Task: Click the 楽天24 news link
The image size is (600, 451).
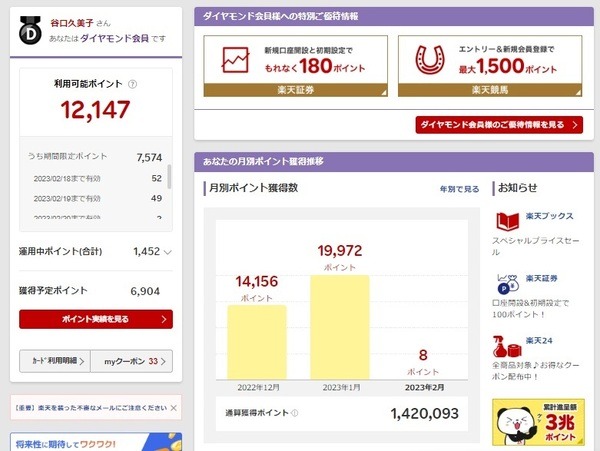Action: (539, 340)
